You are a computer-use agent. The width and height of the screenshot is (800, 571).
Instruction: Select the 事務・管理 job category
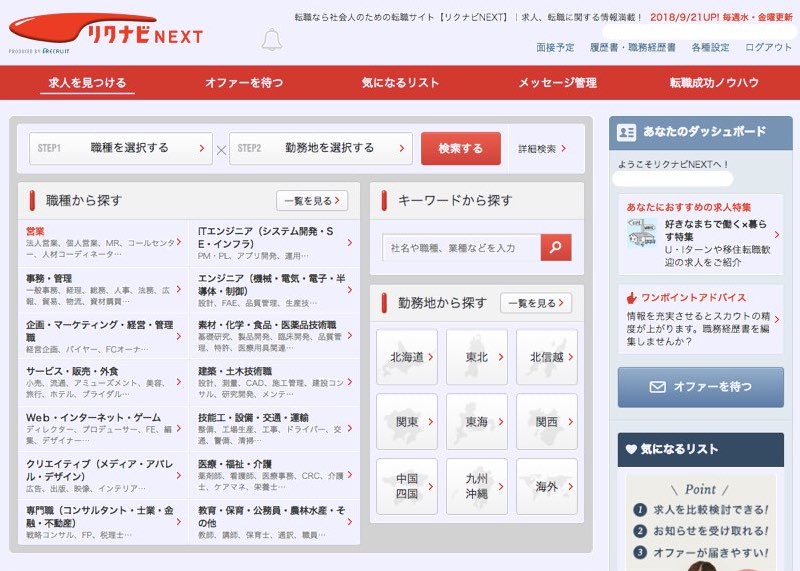coord(104,289)
